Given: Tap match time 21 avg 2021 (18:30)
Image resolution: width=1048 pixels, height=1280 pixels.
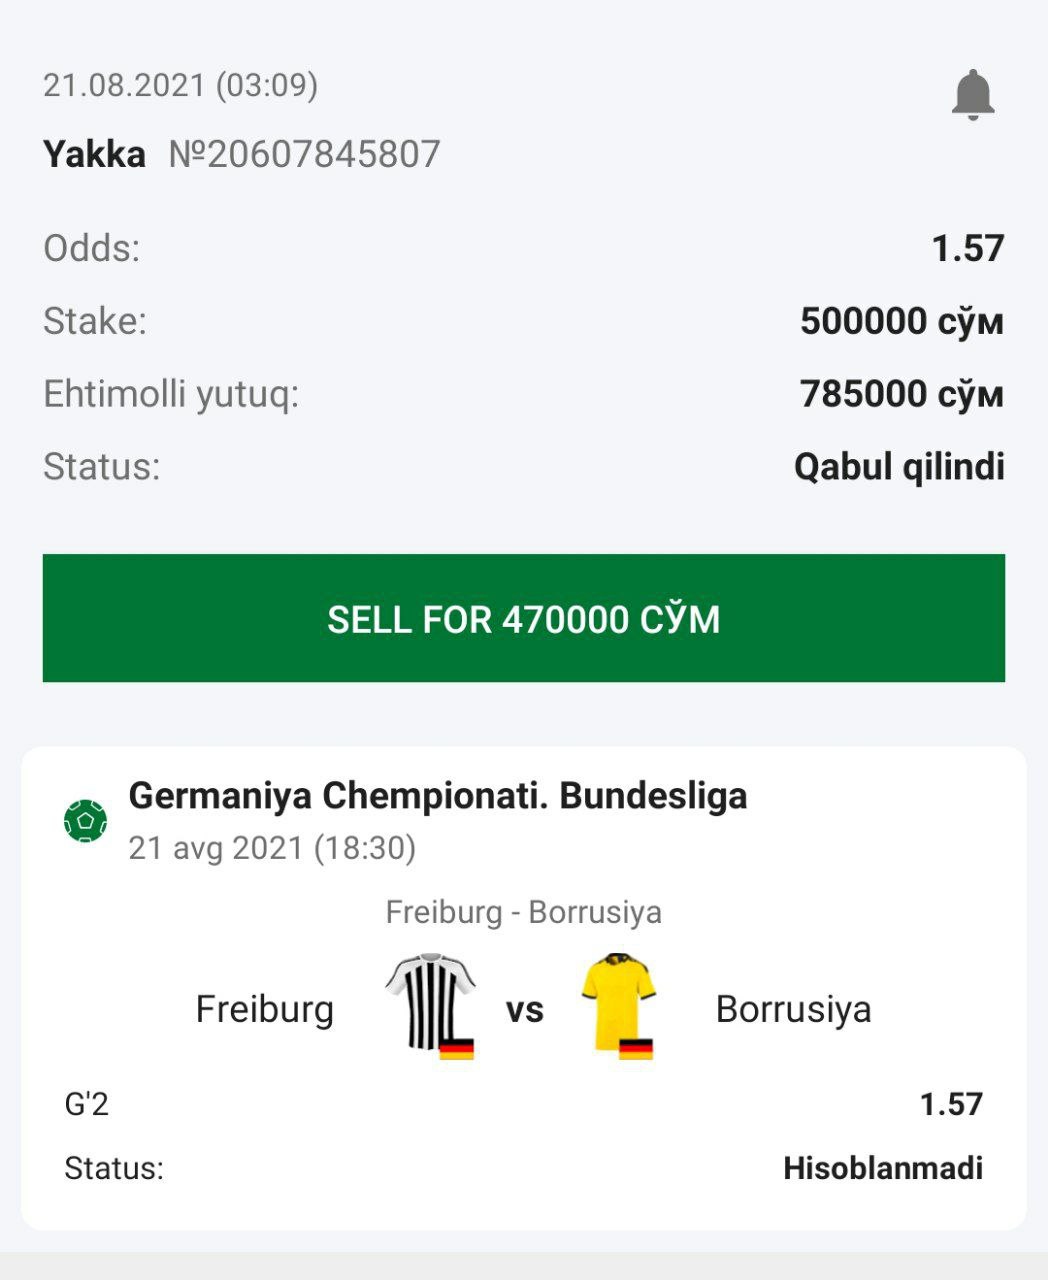Looking at the screenshot, I should click(272, 848).
